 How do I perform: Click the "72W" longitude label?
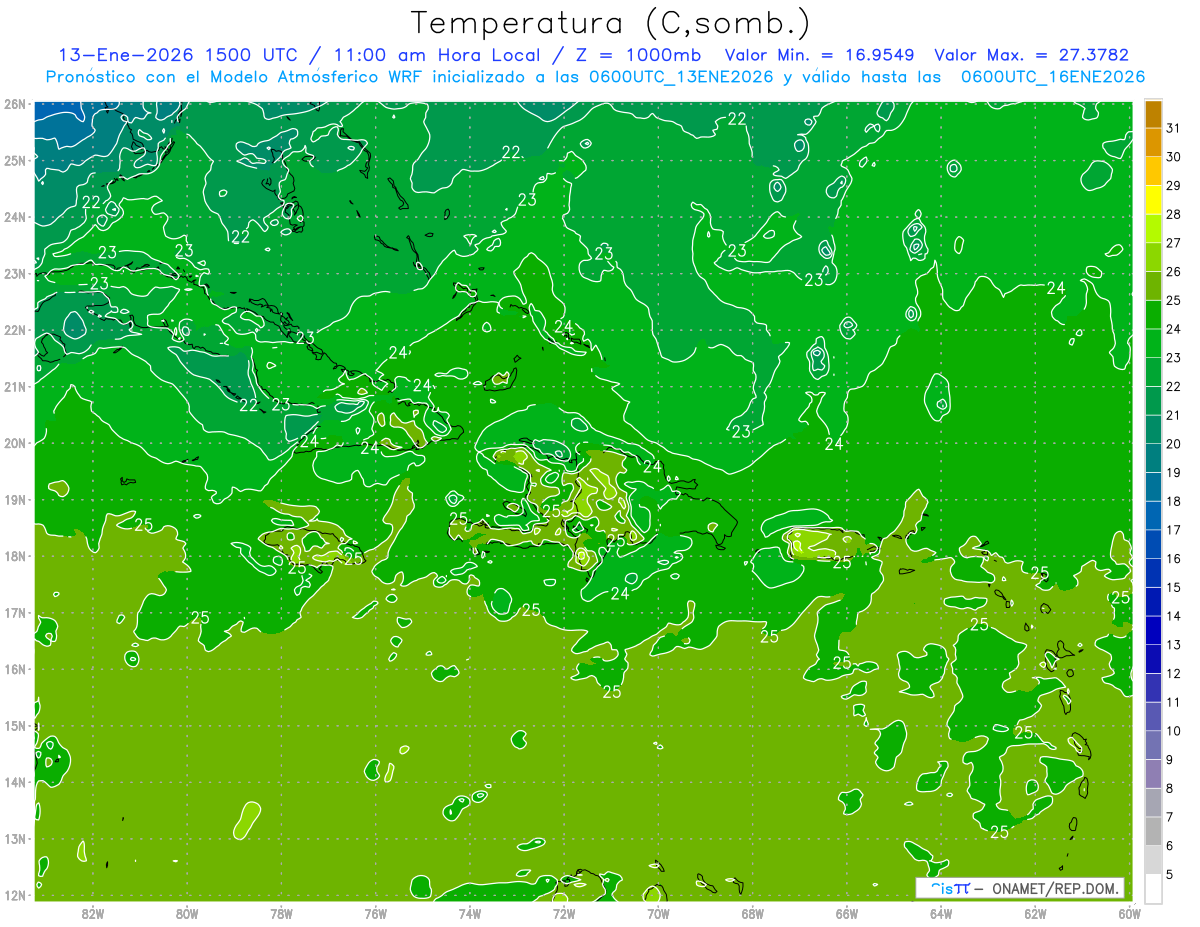click(564, 912)
